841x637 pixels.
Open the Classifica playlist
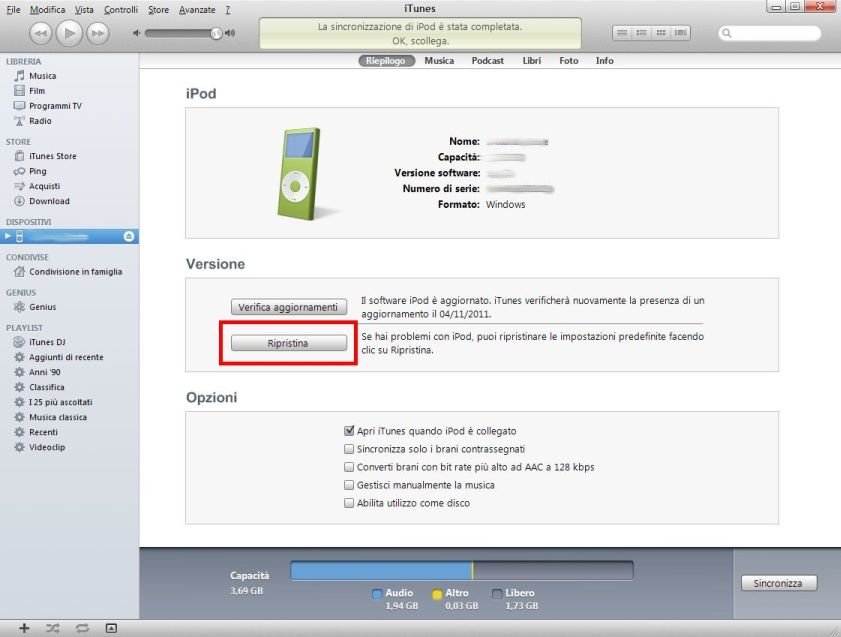tap(47, 387)
